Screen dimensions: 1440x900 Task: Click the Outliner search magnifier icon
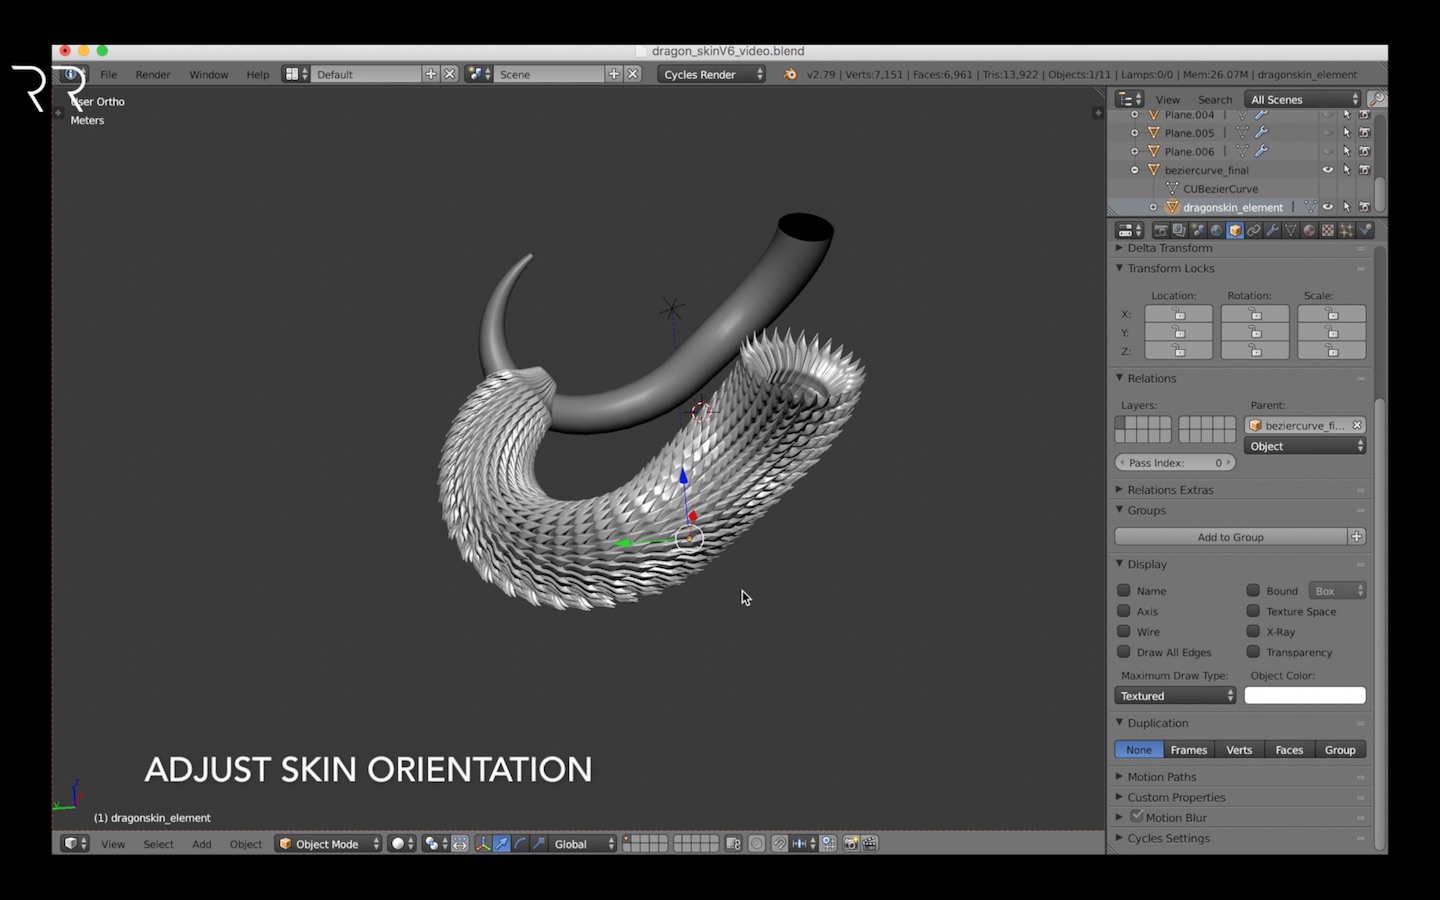pos(1378,99)
